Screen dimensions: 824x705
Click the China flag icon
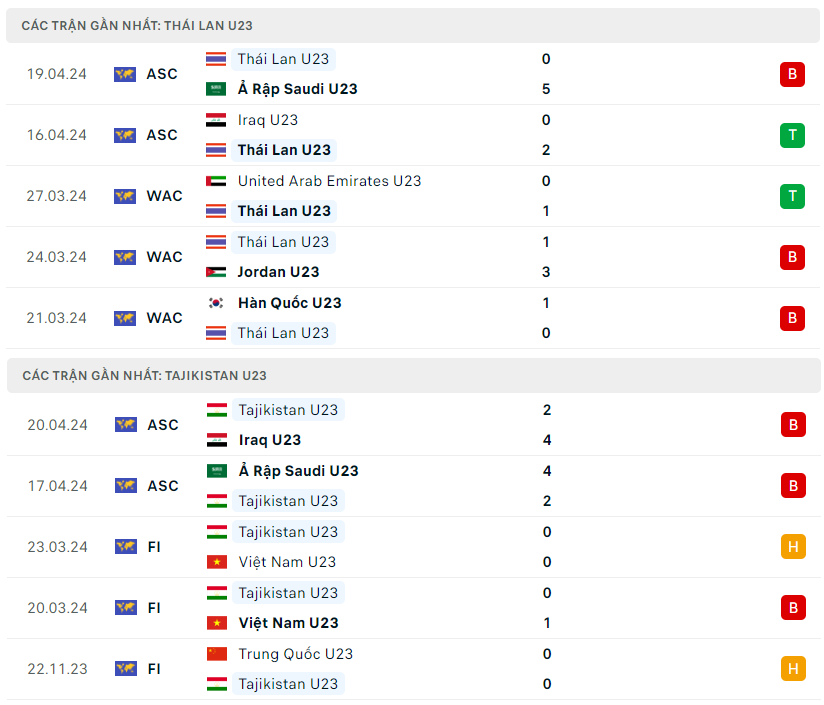tap(217, 654)
